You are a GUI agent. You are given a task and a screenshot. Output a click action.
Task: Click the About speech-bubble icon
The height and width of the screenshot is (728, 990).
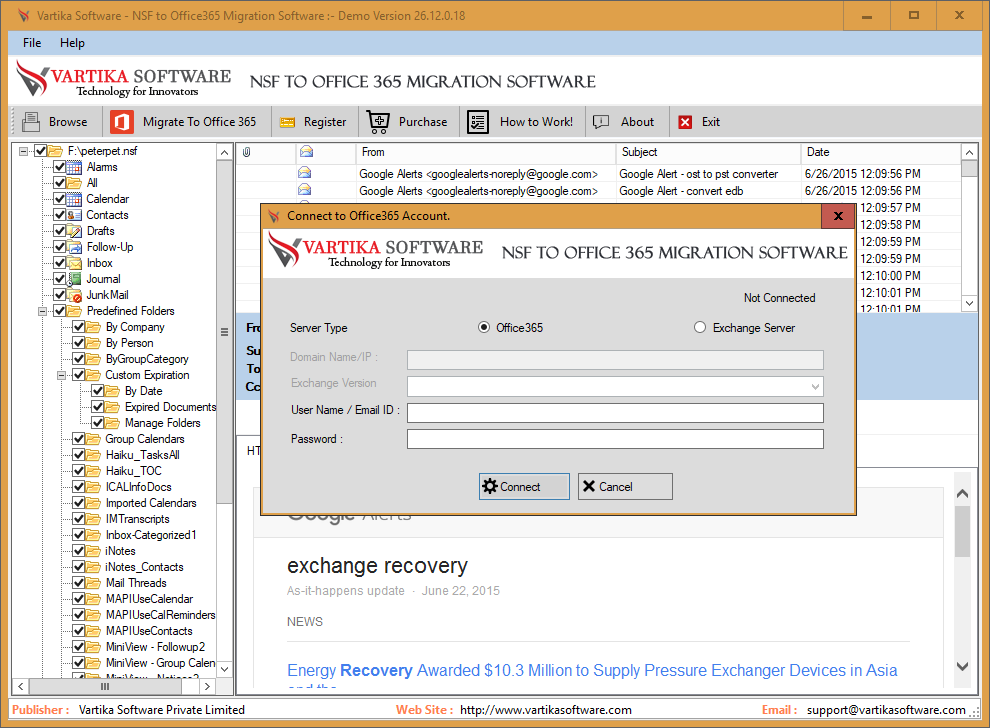(601, 122)
